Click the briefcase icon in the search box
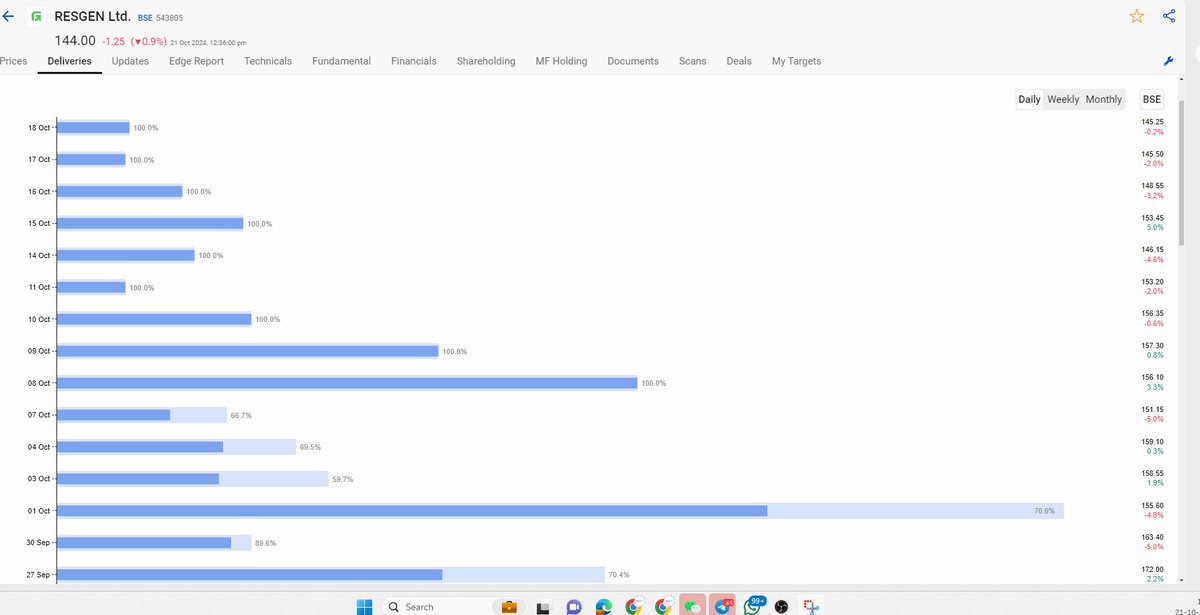 508,606
